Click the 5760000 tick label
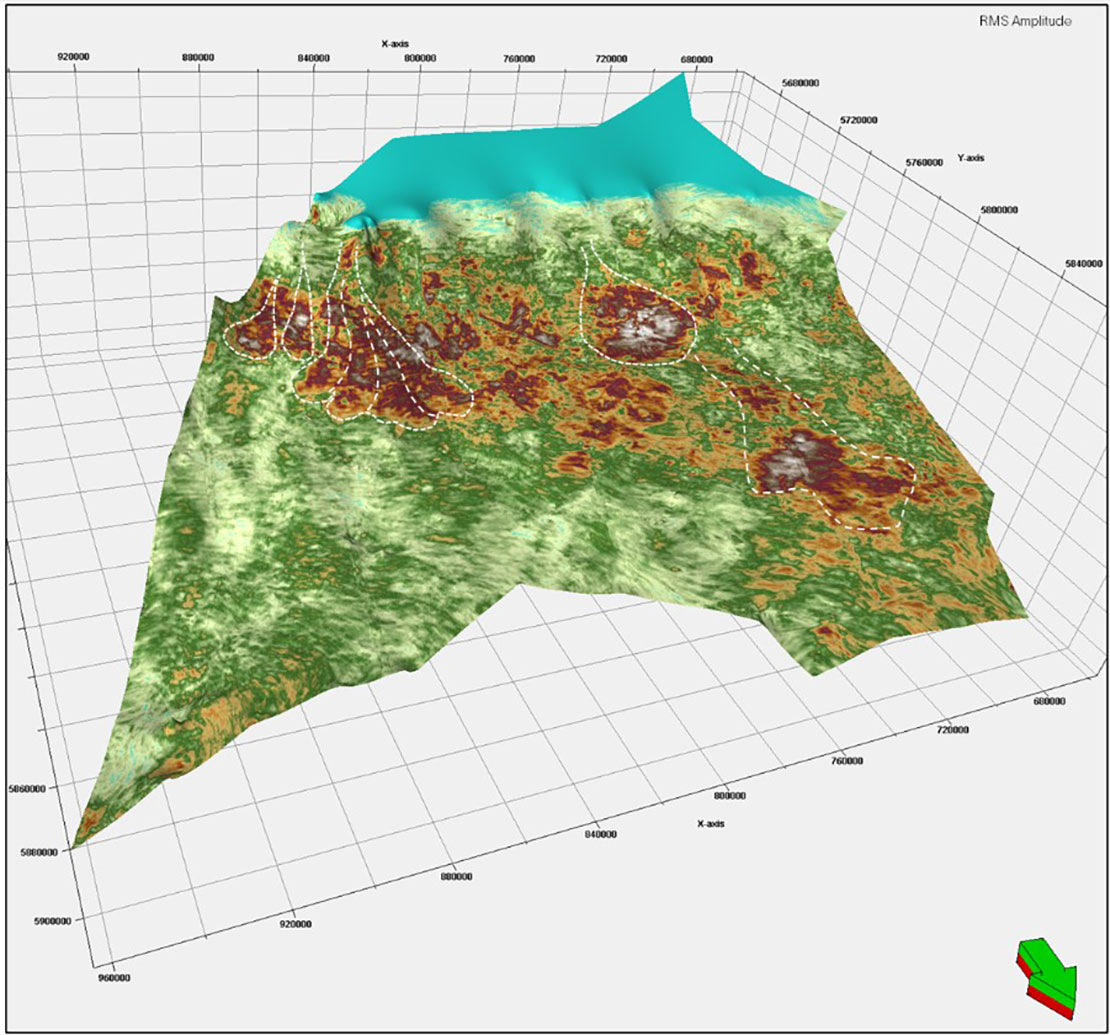 [x=925, y=163]
